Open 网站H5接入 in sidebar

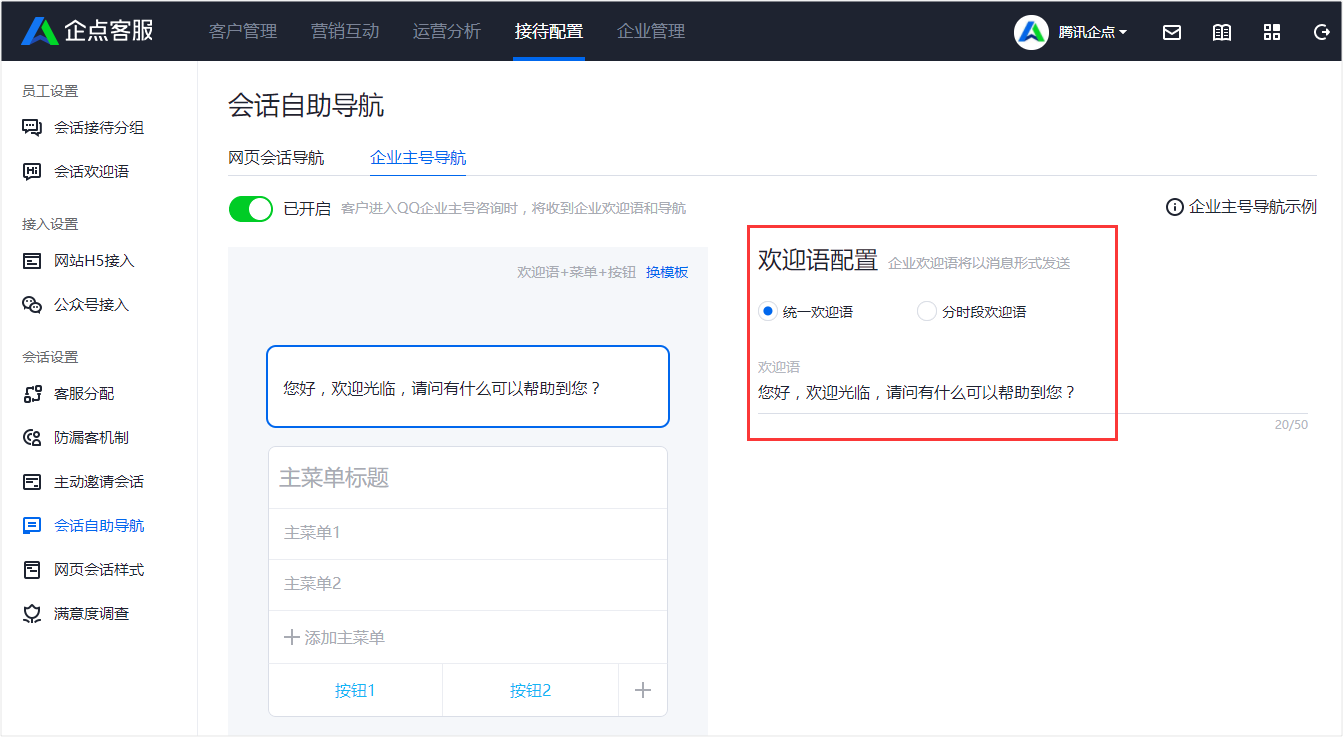[94, 261]
